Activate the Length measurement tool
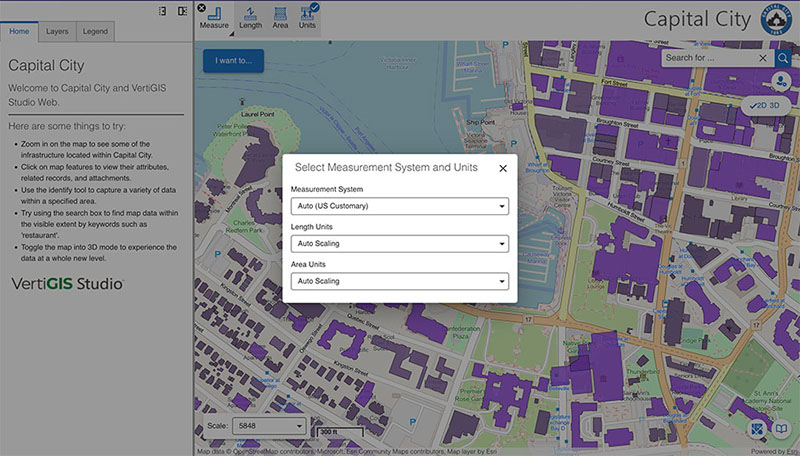This screenshot has height=456, width=800. click(x=251, y=18)
